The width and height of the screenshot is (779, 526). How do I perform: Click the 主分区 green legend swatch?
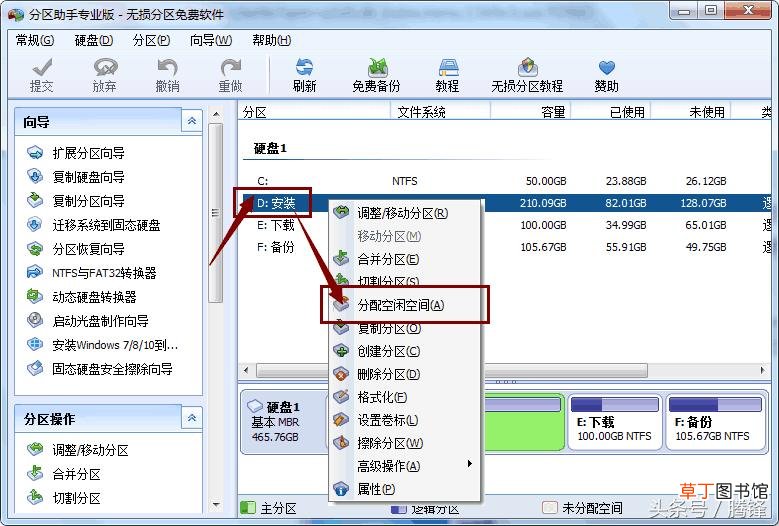pos(247,508)
